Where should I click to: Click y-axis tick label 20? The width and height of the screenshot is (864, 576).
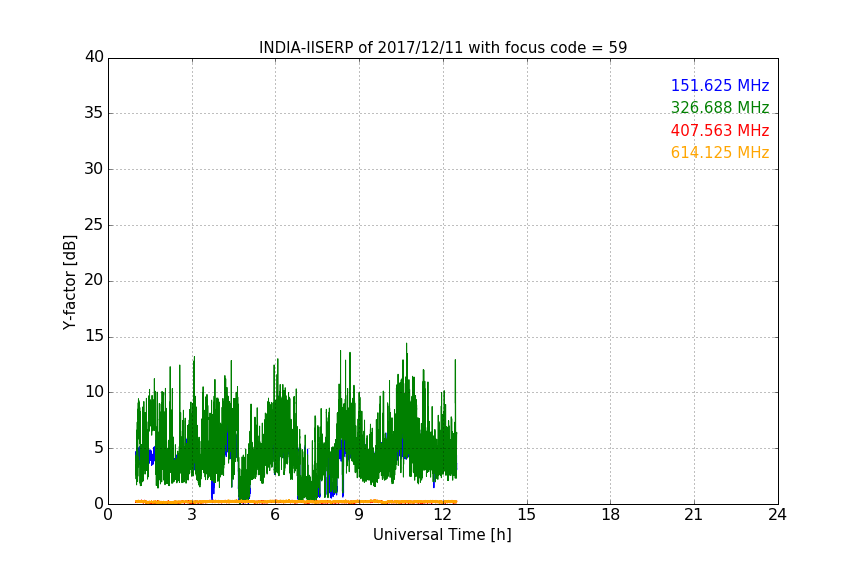pyautogui.click(x=94, y=280)
